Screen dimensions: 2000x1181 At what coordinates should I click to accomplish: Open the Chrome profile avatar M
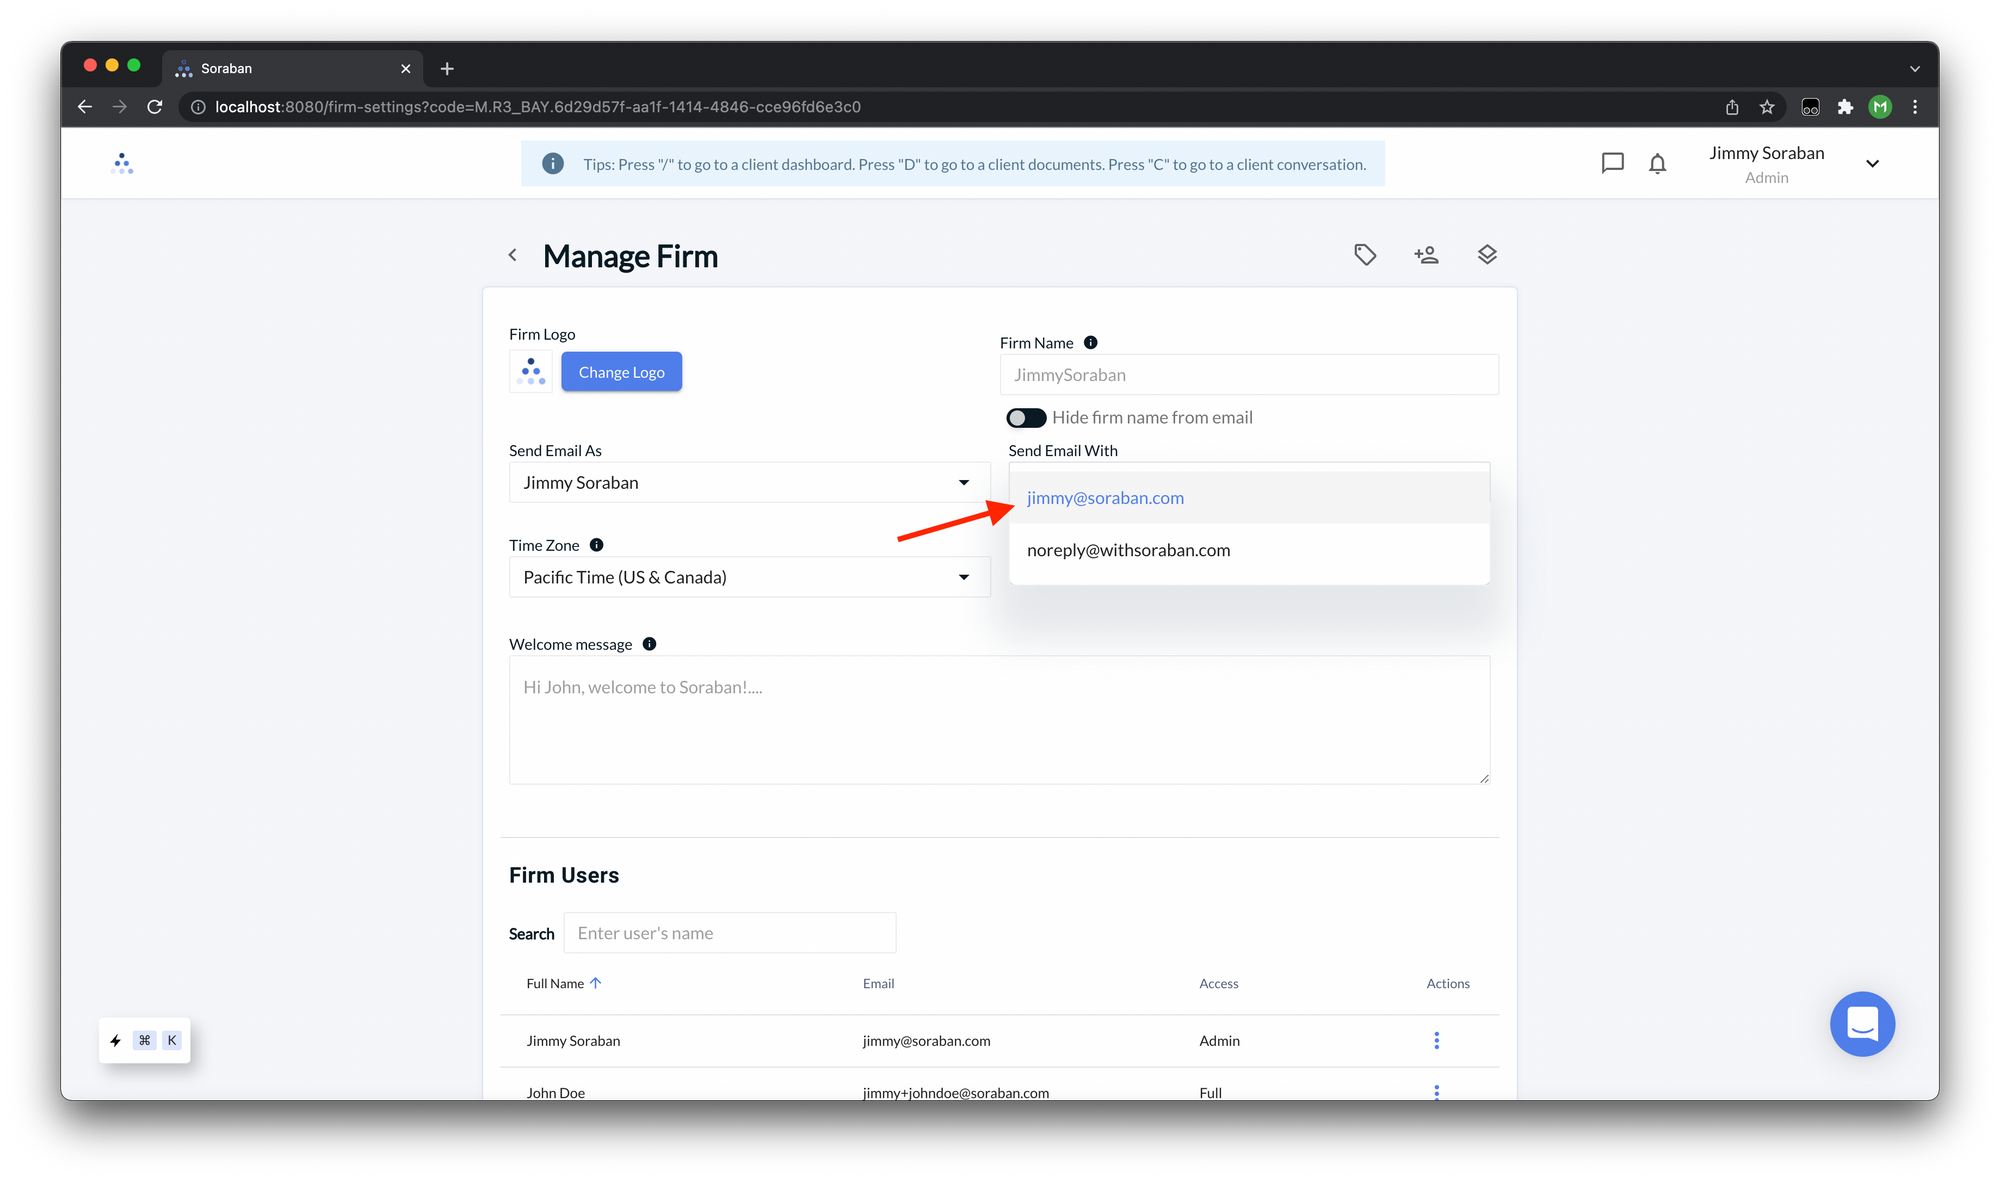click(x=1880, y=107)
